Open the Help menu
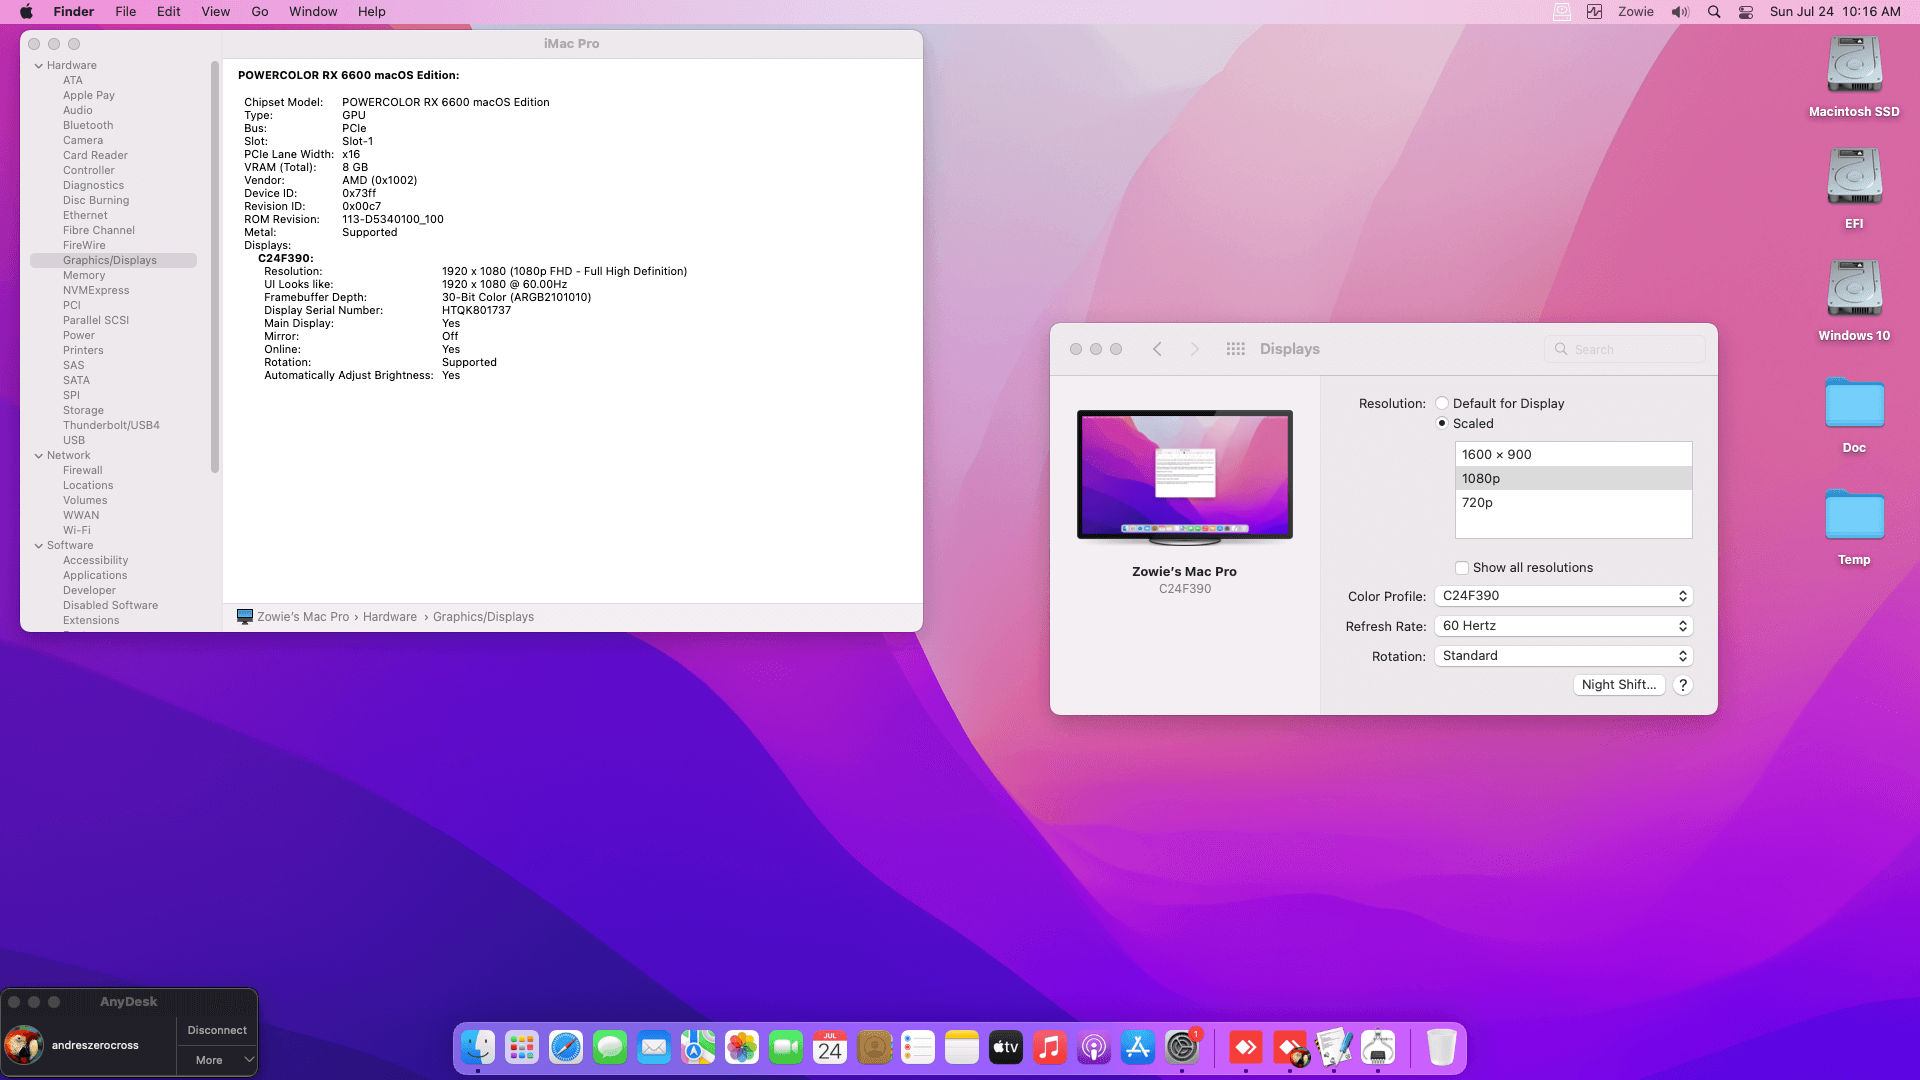Viewport: 1920px width, 1080px height. [372, 12]
